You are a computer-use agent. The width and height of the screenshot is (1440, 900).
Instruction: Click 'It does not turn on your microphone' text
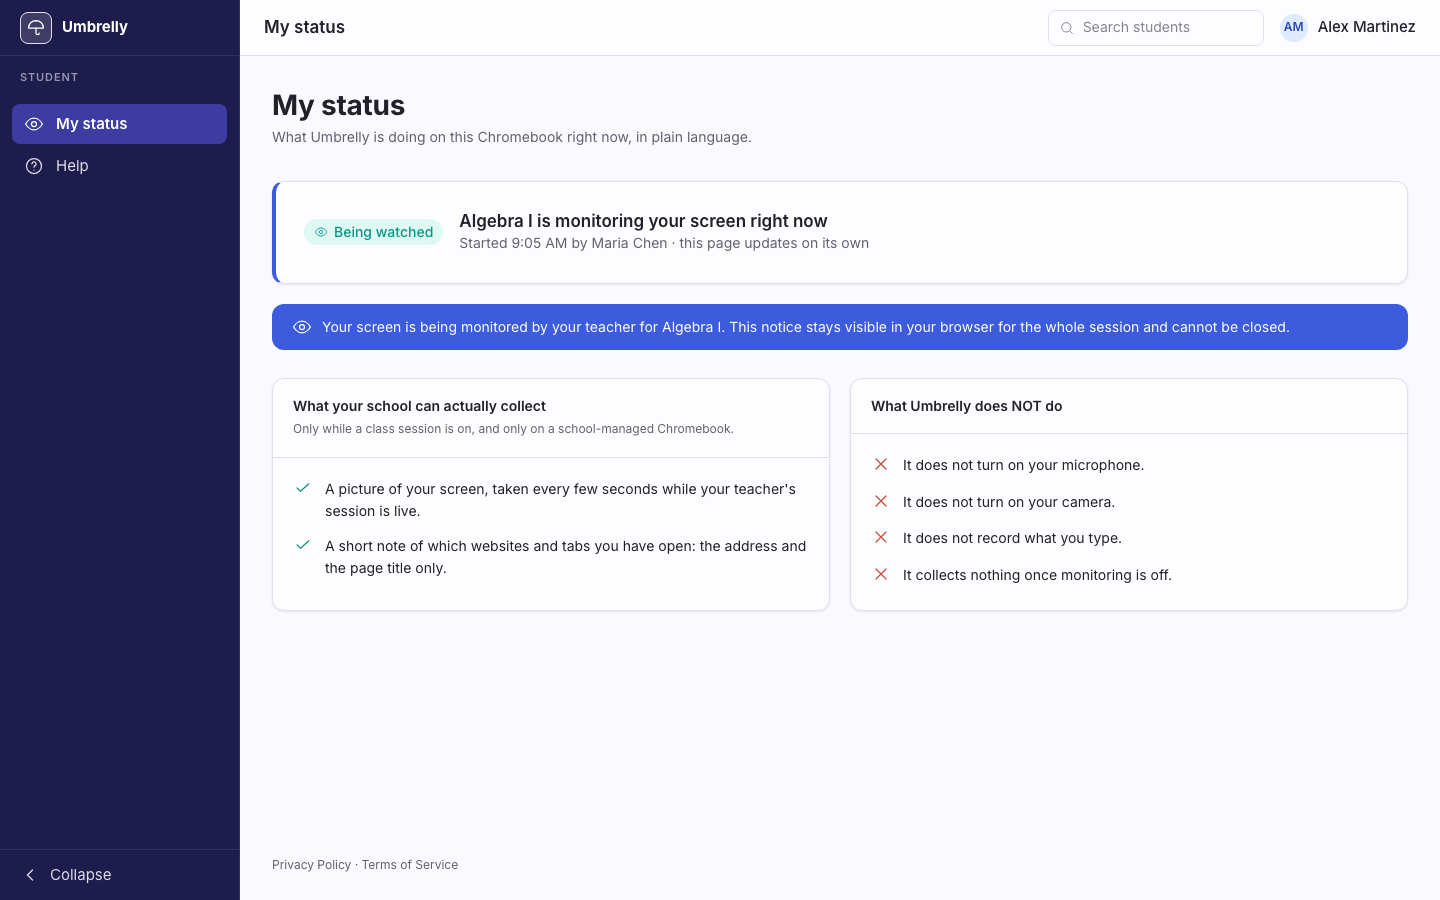1023,465
